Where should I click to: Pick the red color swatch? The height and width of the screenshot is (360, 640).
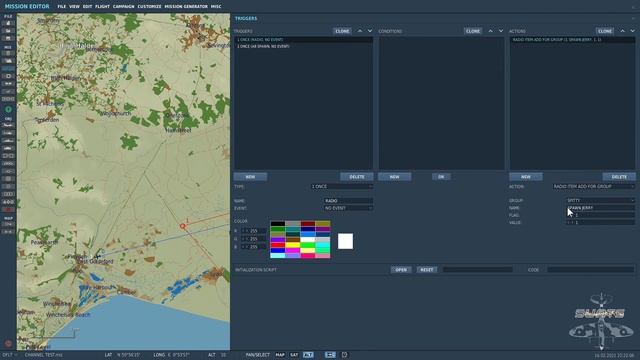pos(278,245)
